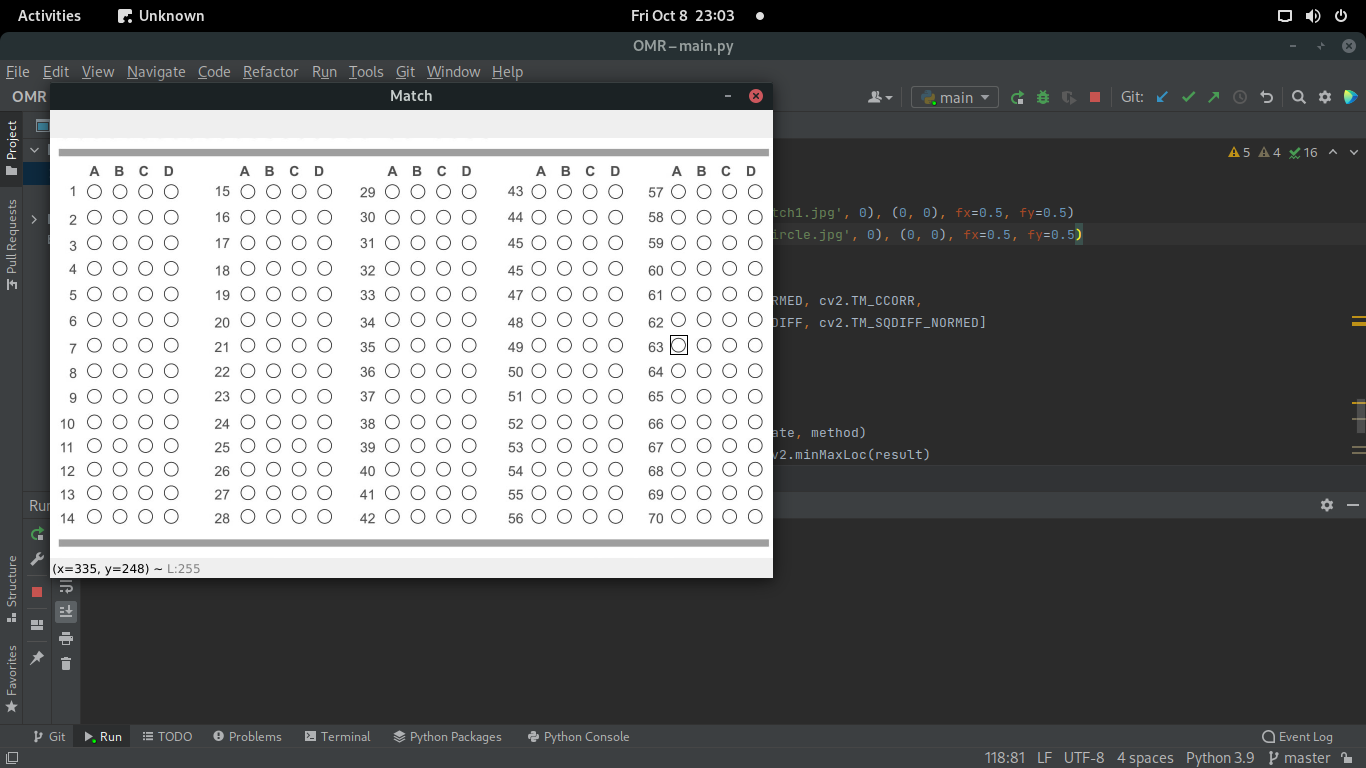Pin the Run tab with the pin icon
This screenshot has height=768, width=1366.
(x=37, y=658)
